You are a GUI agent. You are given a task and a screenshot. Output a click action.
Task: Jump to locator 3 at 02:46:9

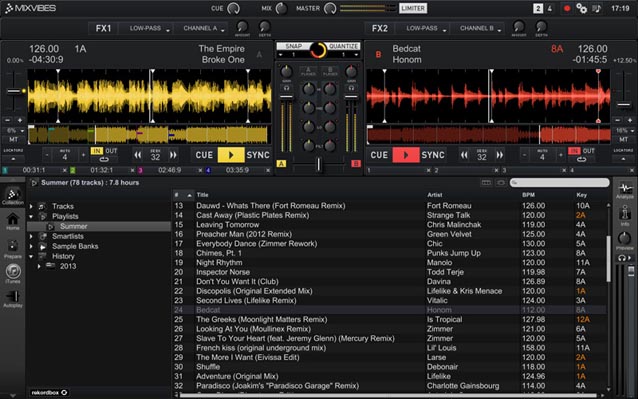[169, 170]
